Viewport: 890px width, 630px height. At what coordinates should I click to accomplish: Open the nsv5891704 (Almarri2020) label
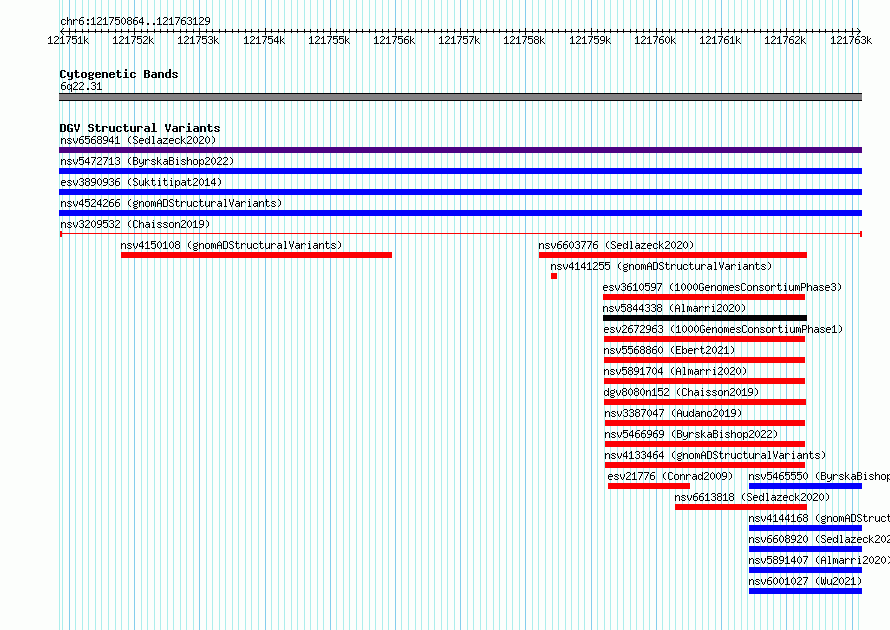[675, 371]
